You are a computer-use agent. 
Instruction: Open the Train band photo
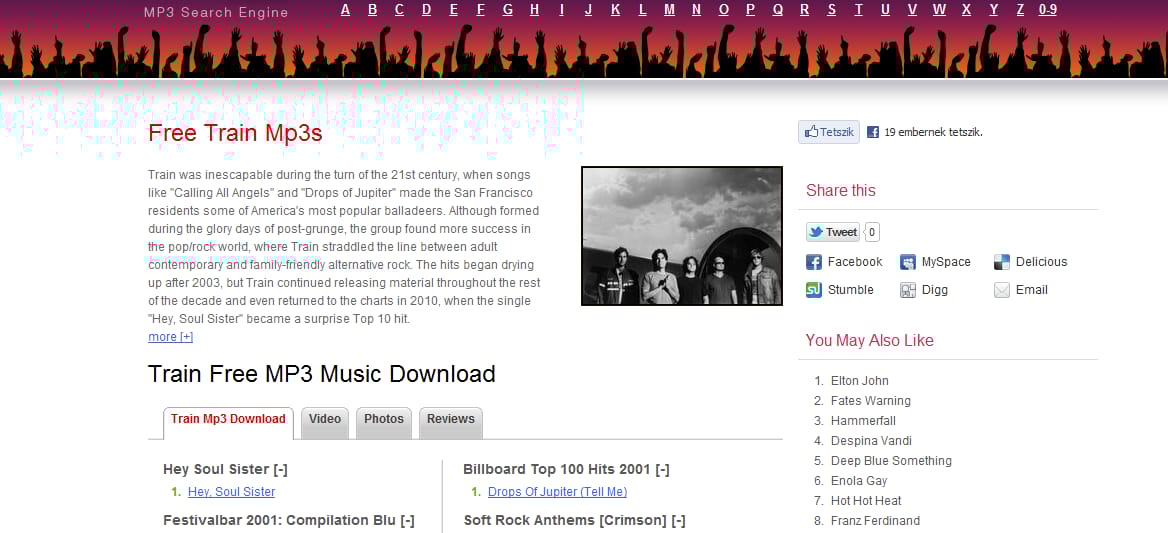coord(682,236)
